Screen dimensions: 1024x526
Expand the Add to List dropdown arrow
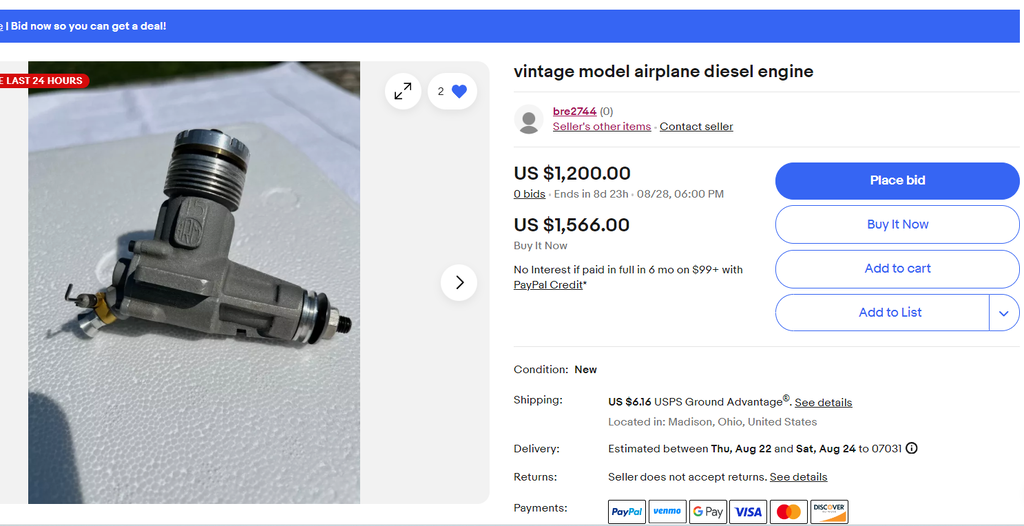click(x=1004, y=313)
